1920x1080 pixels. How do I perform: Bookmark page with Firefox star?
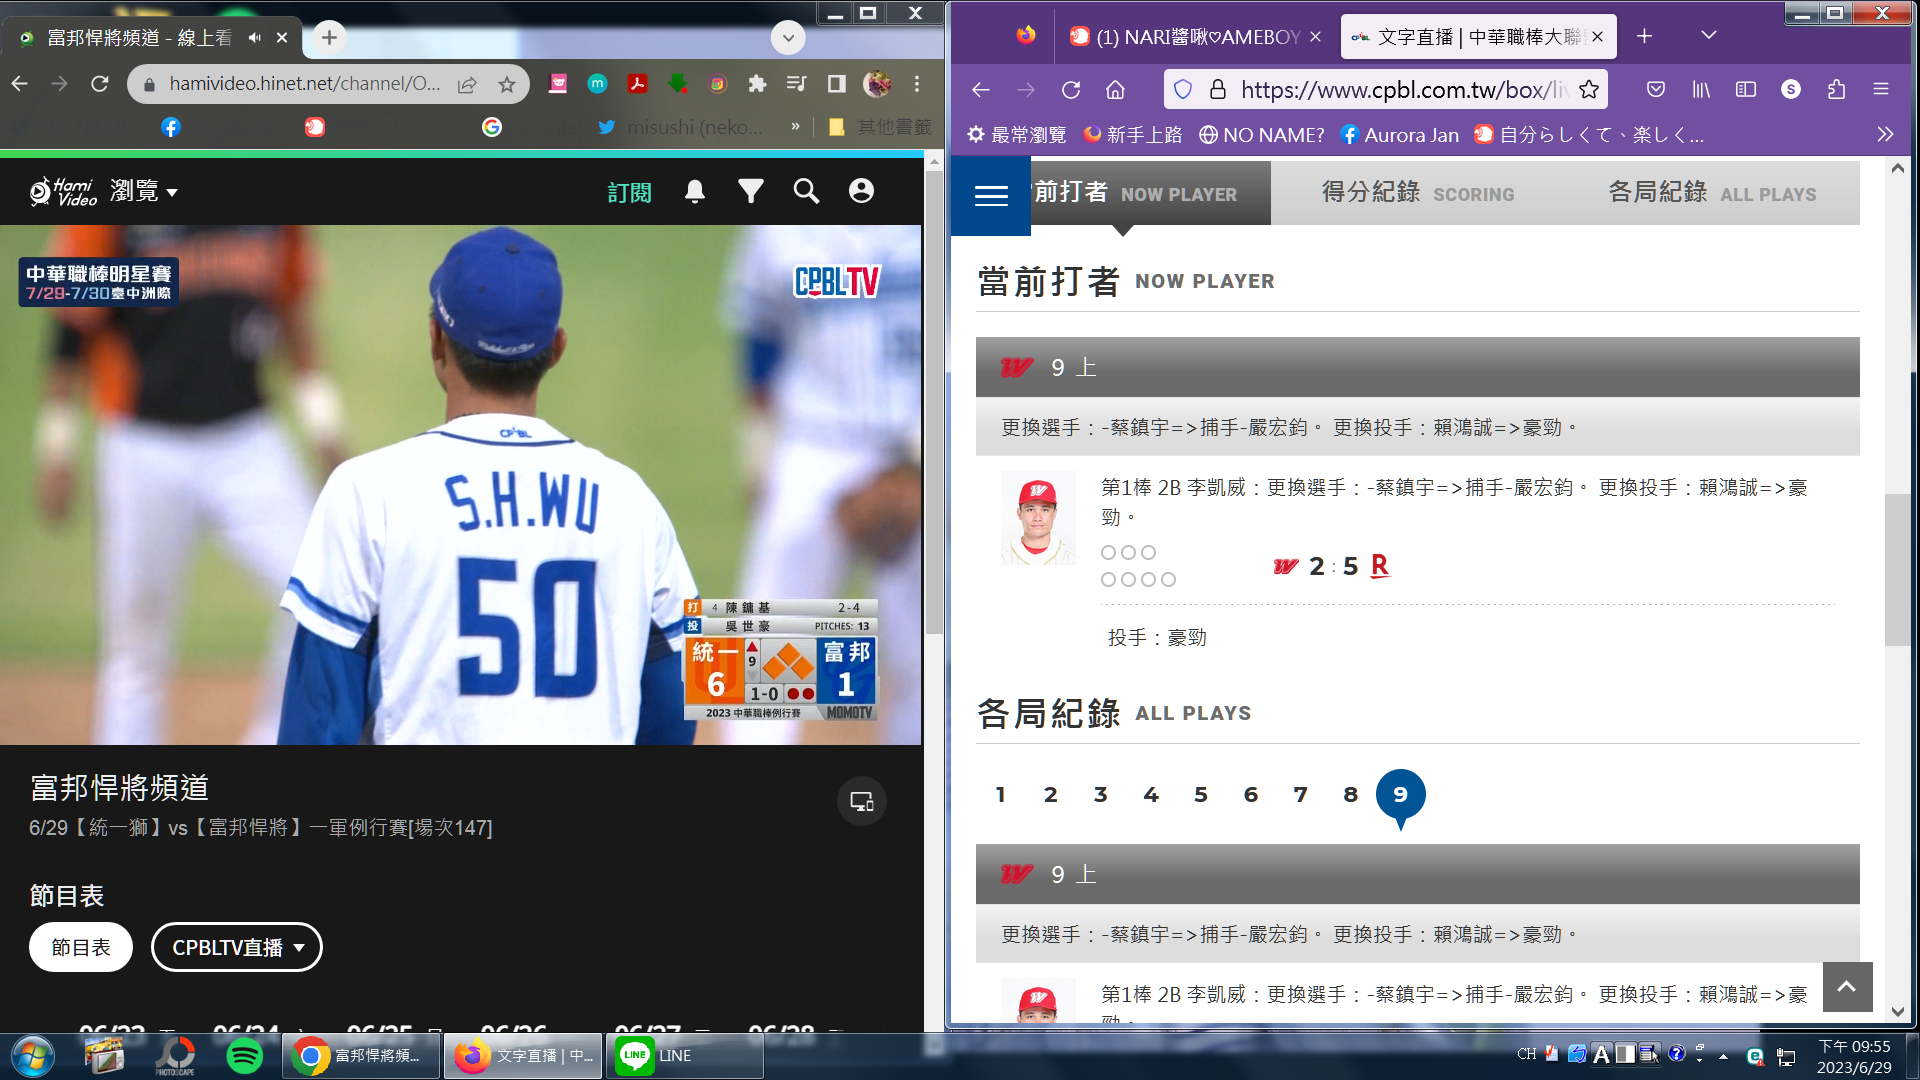point(1588,90)
